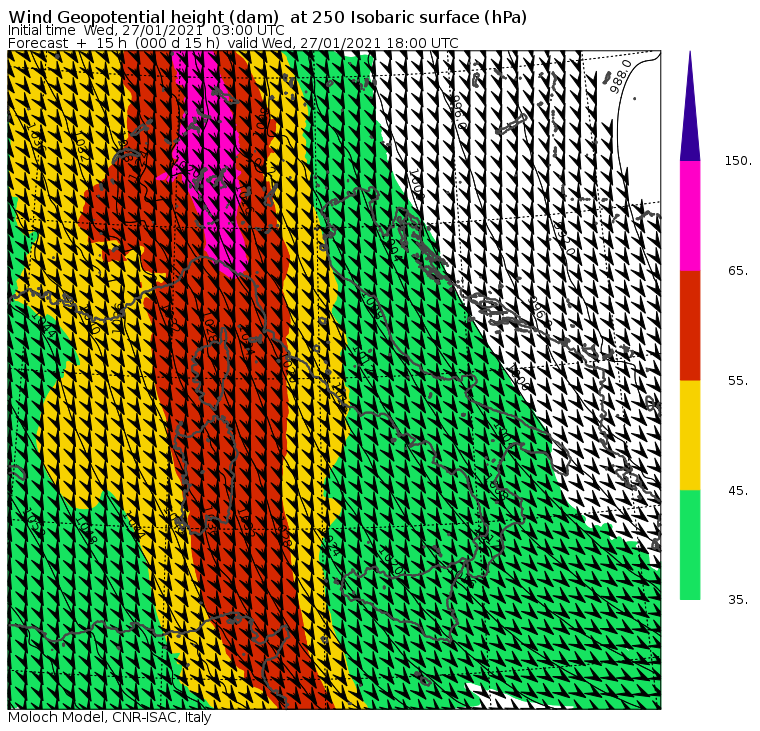Pick the green 35–45 legend band
760x731 pixels.
tap(690, 545)
